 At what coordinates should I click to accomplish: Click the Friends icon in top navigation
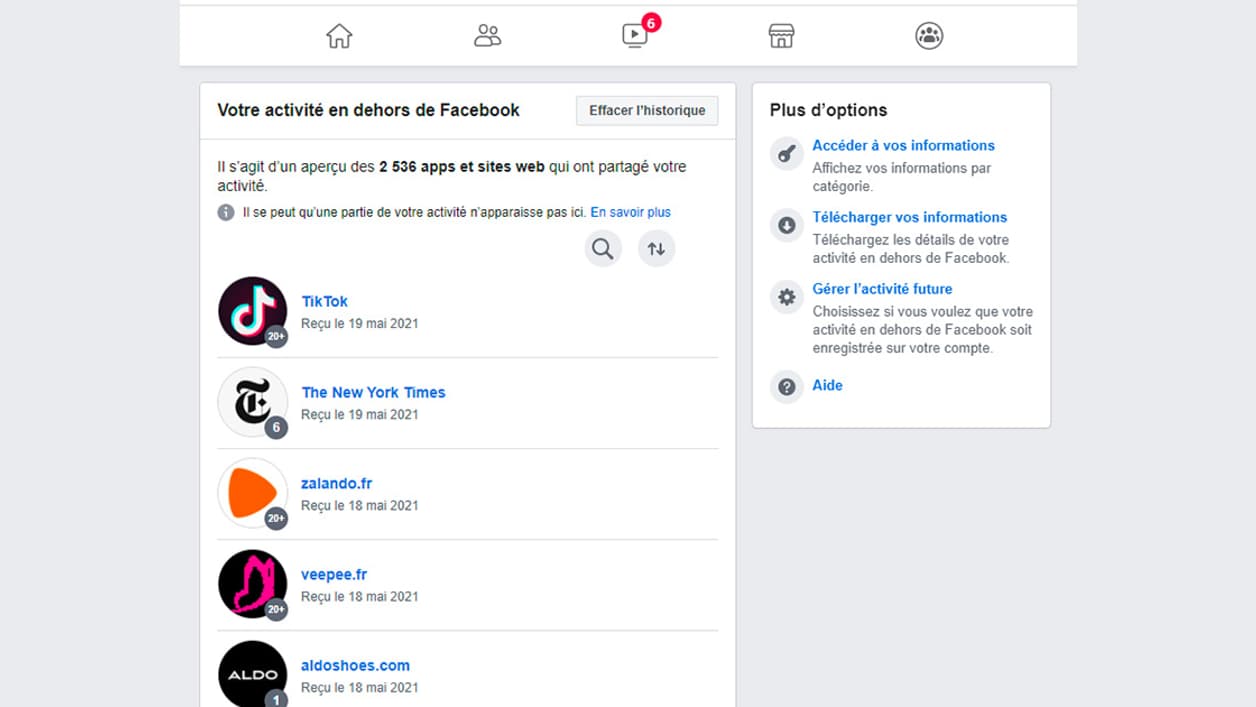point(487,35)
